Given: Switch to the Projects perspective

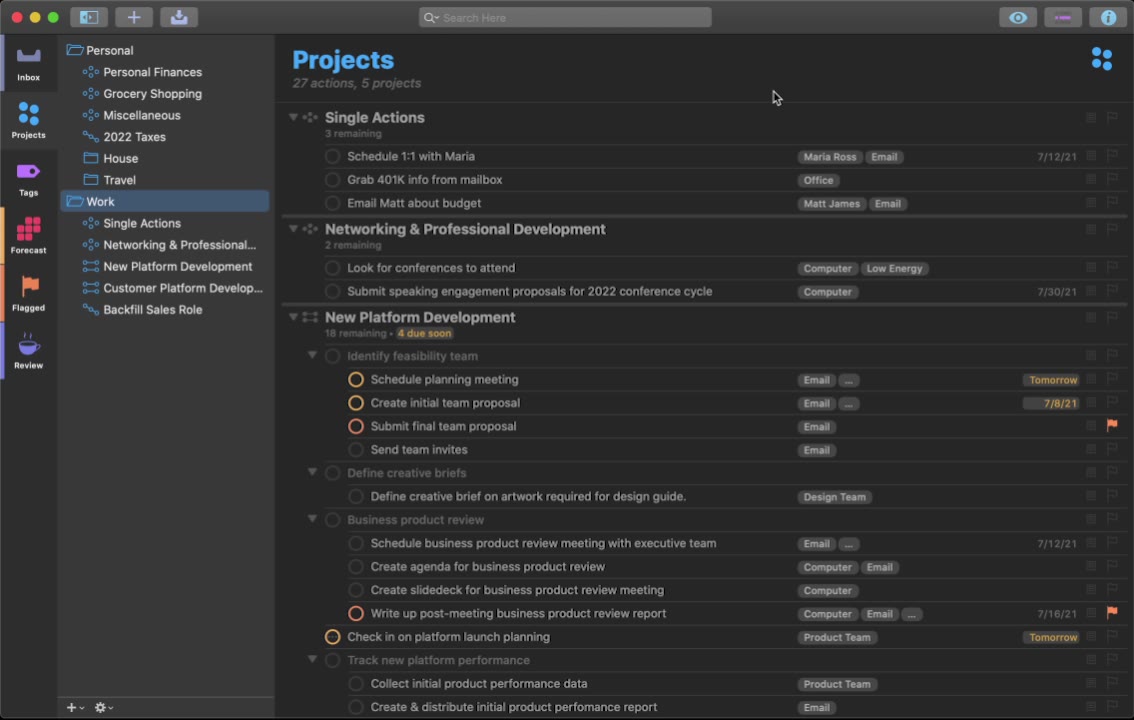Looking at the screenshot, I should coord(28,121).
